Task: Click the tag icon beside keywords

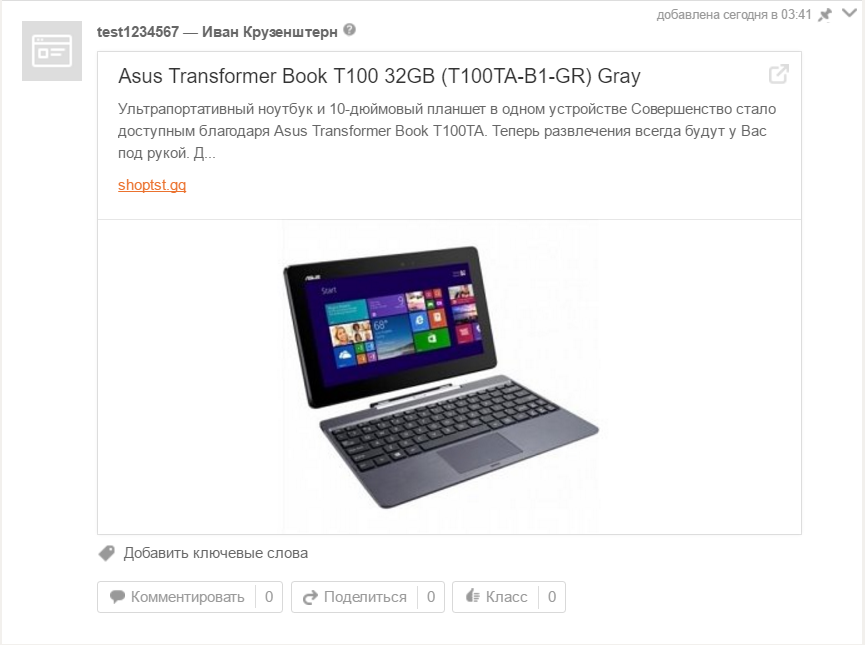Action: pos(106,553)
